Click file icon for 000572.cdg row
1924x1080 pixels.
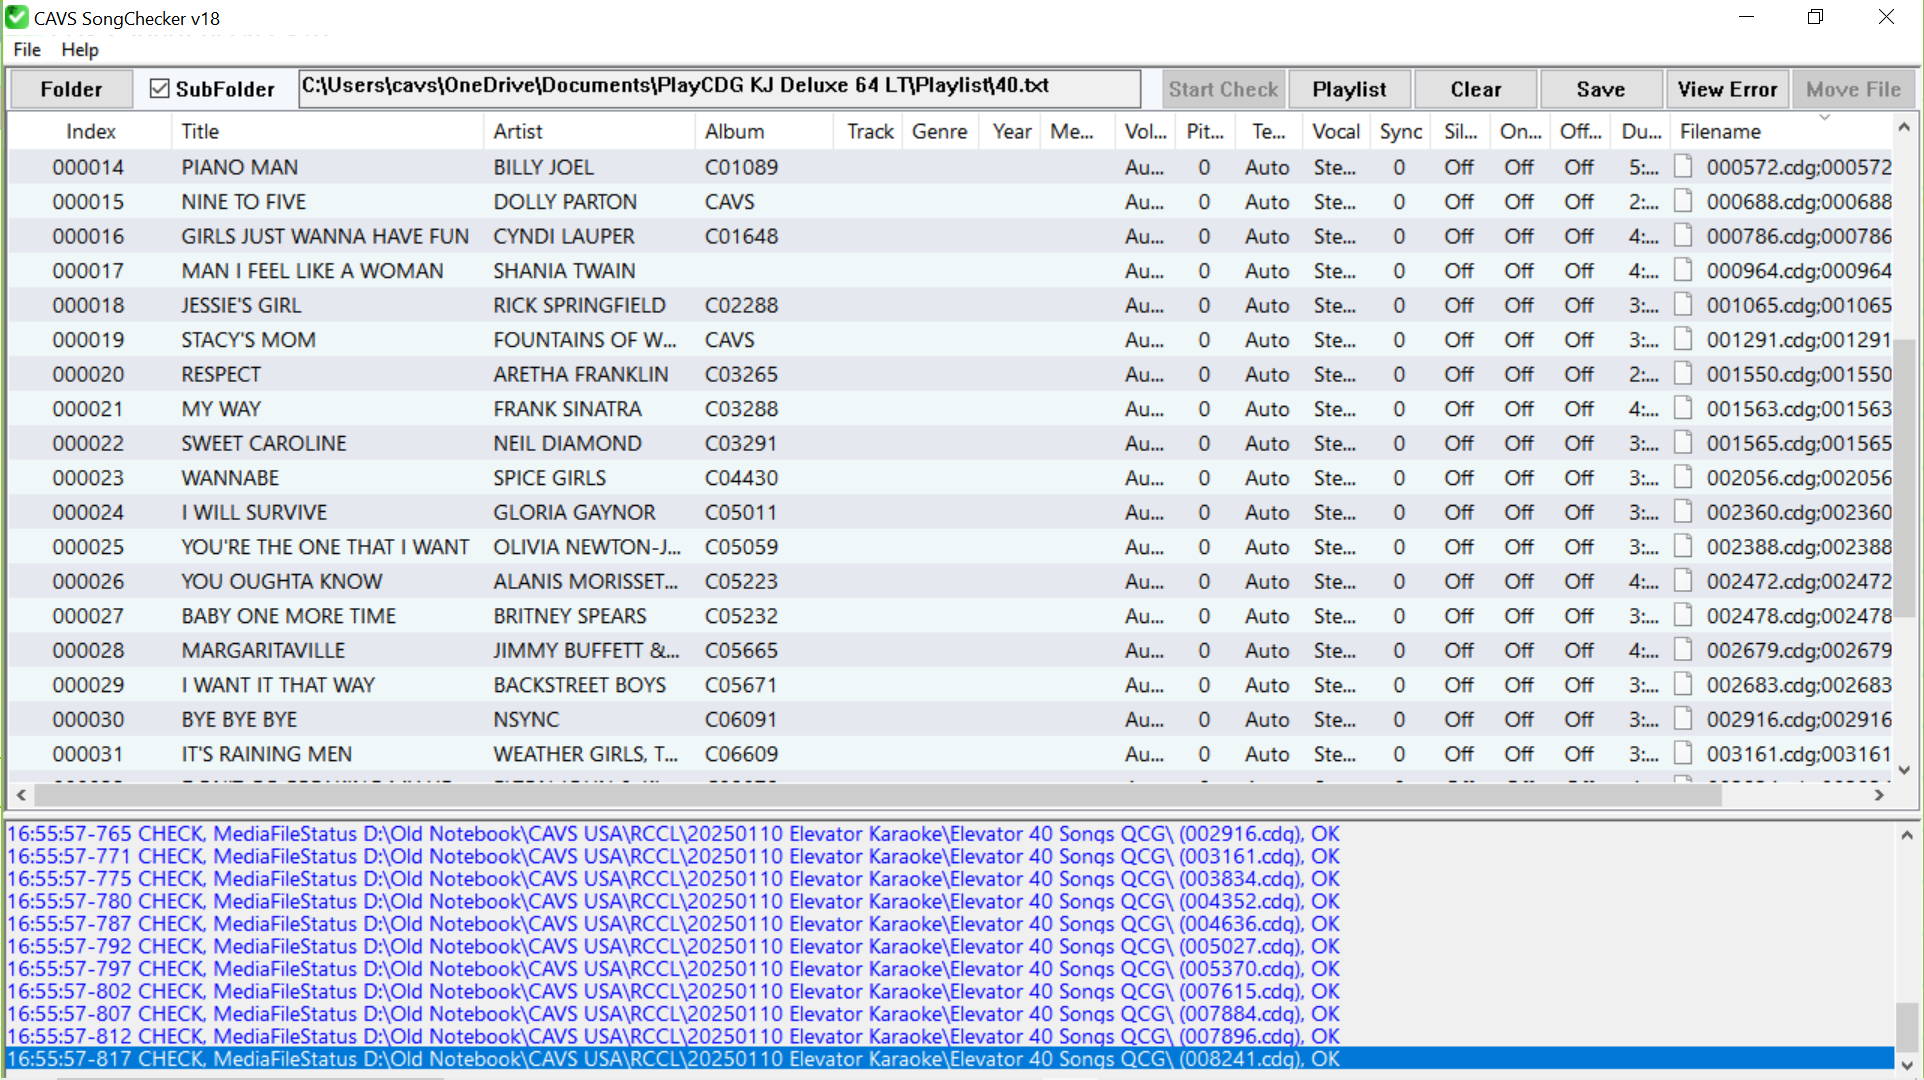click(1683, 167)
